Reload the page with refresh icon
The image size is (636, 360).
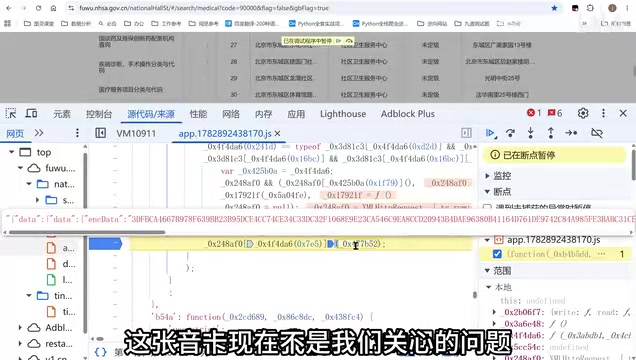click(x=39, y=8)
